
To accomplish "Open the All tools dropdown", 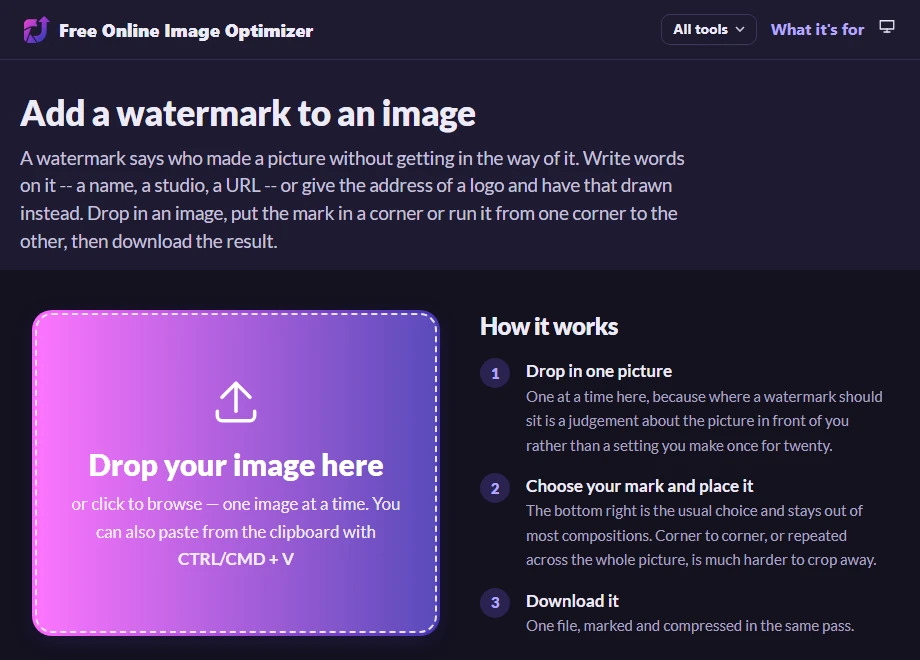I will coord(709,29).
